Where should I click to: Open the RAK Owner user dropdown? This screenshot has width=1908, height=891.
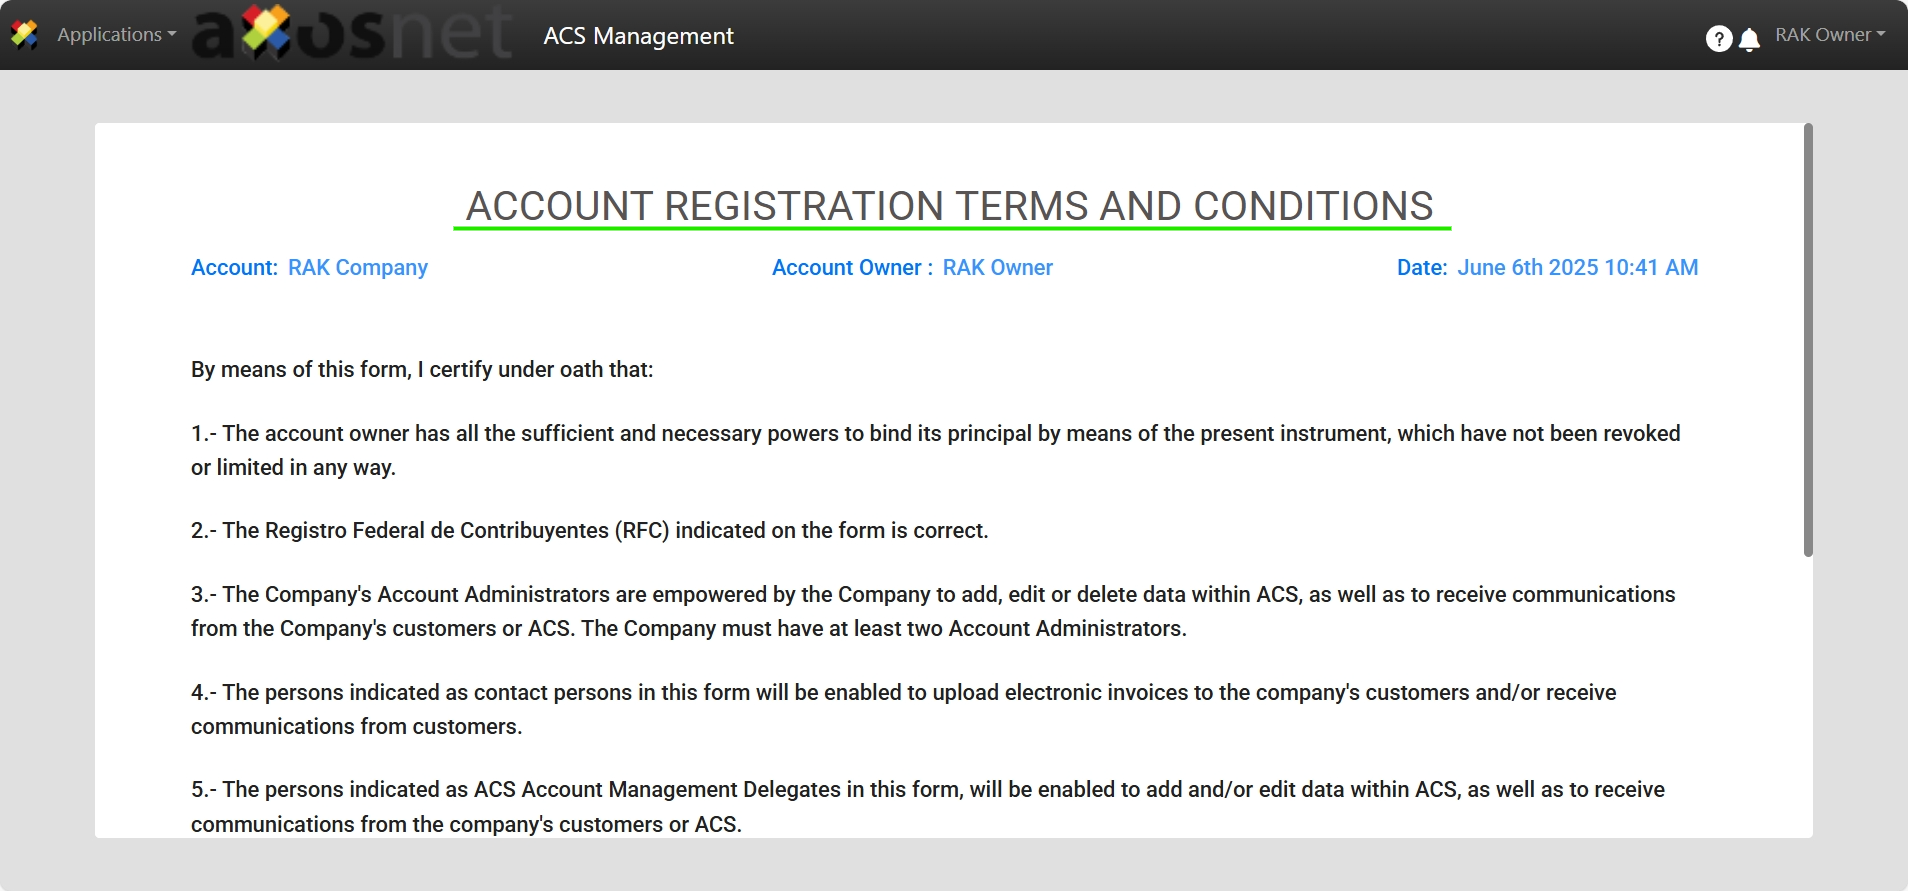point(1829,35)
